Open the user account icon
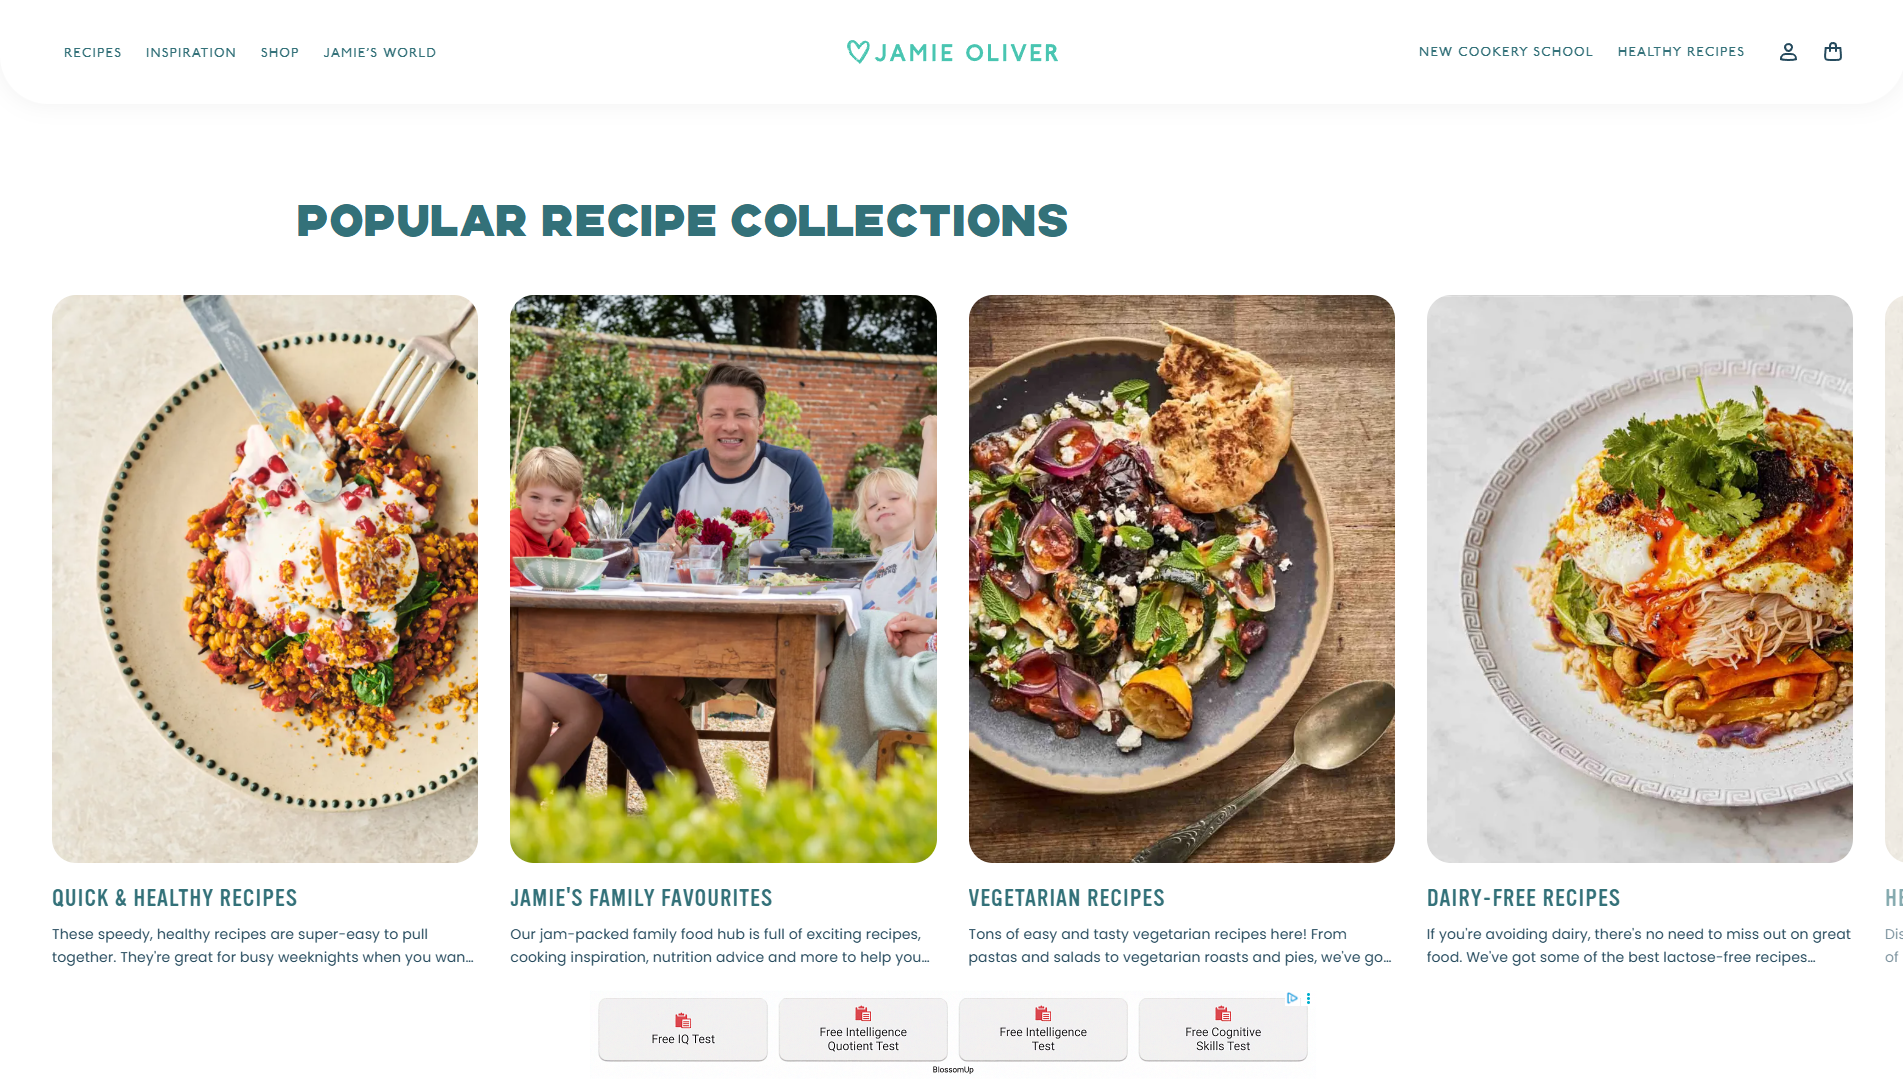Image resolution: width=1903 pixels, height=1079 pixels. click(x=1788, y=52)
